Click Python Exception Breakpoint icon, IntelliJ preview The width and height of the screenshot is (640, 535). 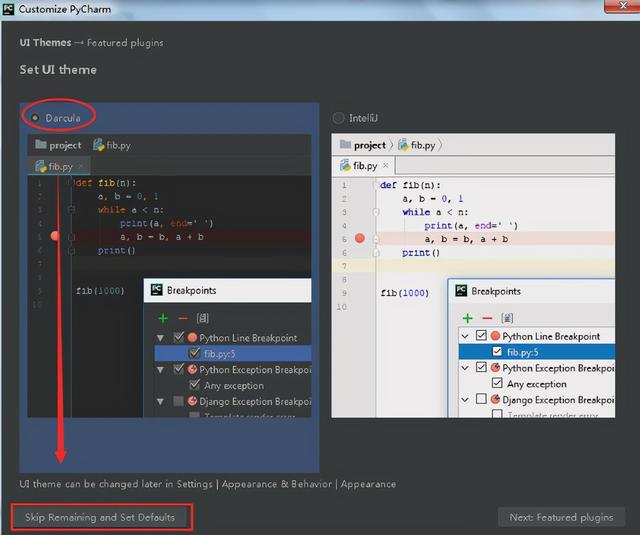[x=496, y=367]
